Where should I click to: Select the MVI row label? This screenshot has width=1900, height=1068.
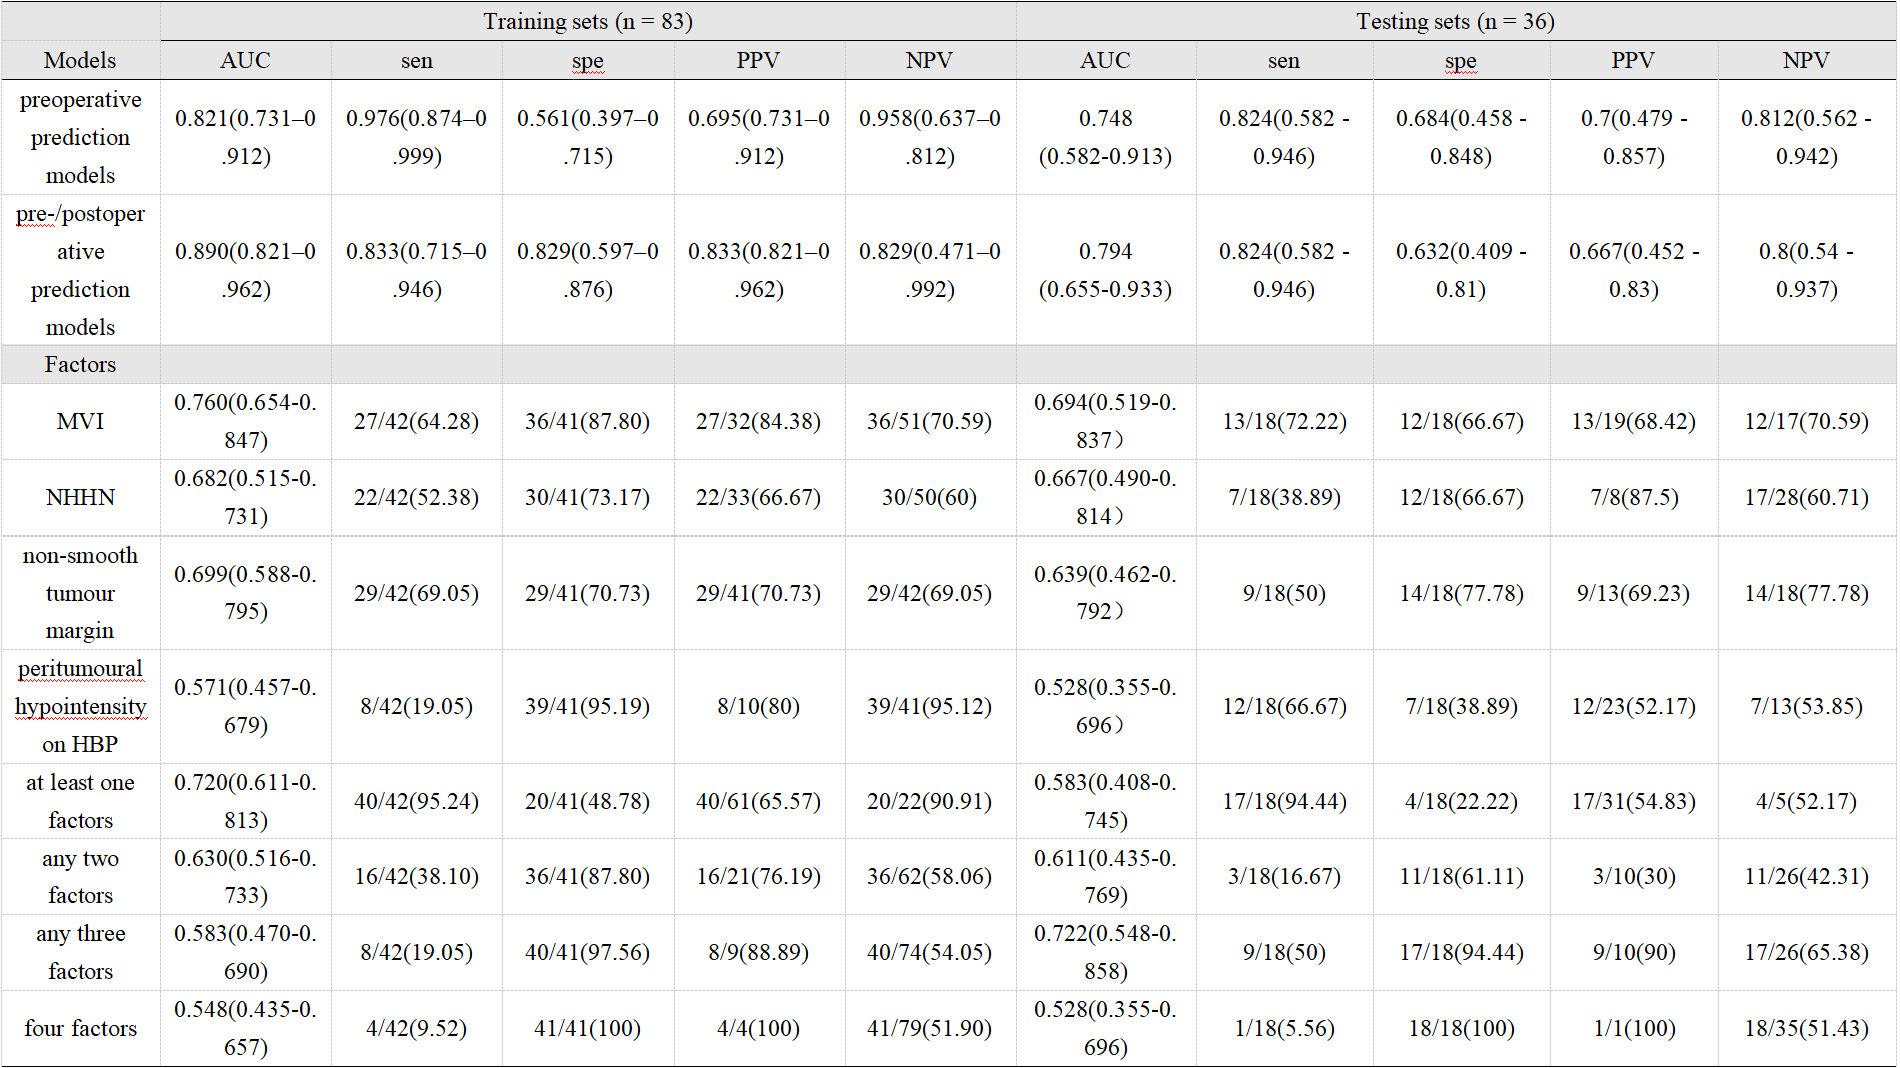point(80,421)
